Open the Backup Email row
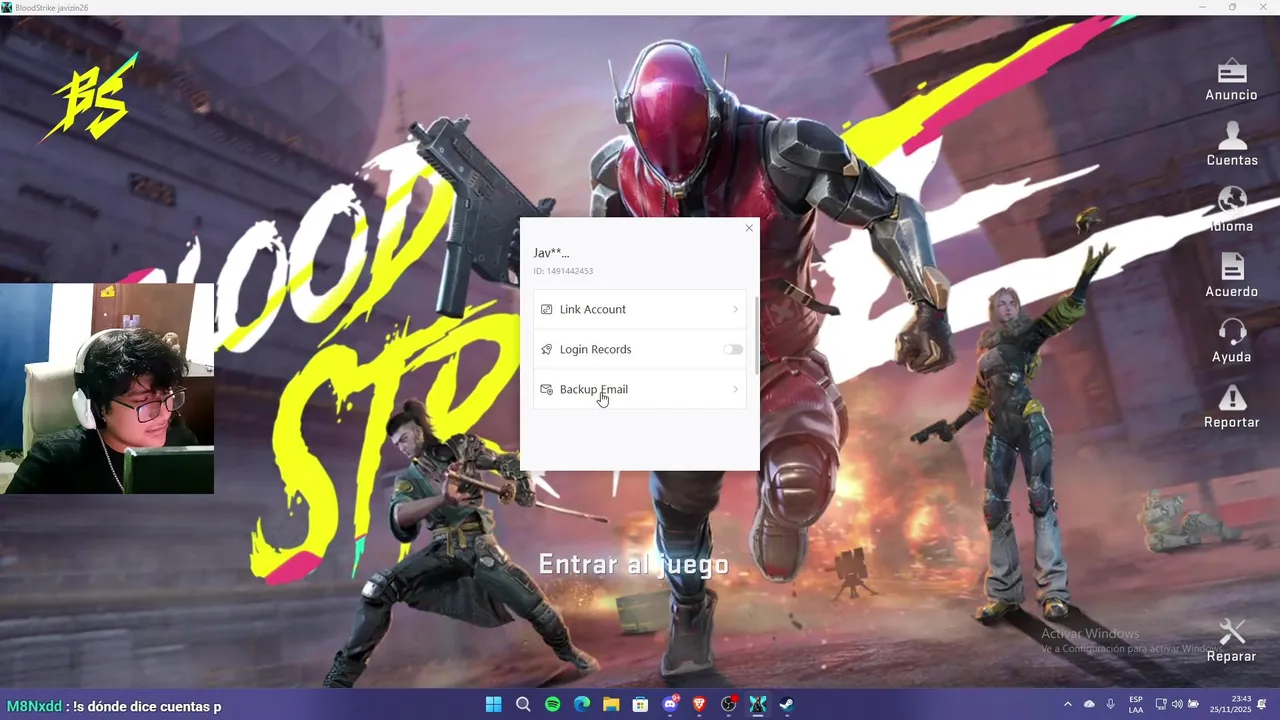The width and height of the screenshot is (1280, 720). (x=640, y=389)
